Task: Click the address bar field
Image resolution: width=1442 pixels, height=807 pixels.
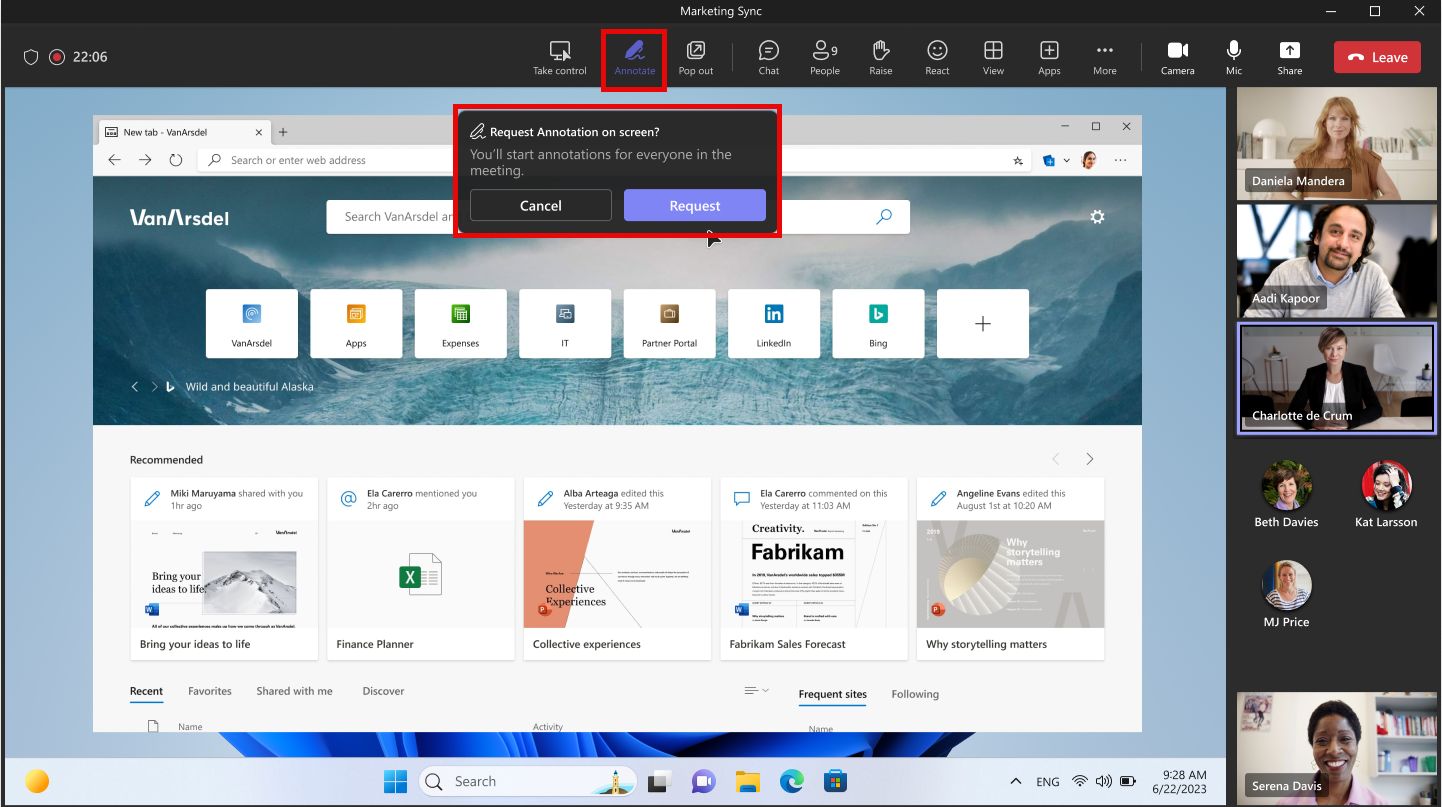Action: [615, 160]
